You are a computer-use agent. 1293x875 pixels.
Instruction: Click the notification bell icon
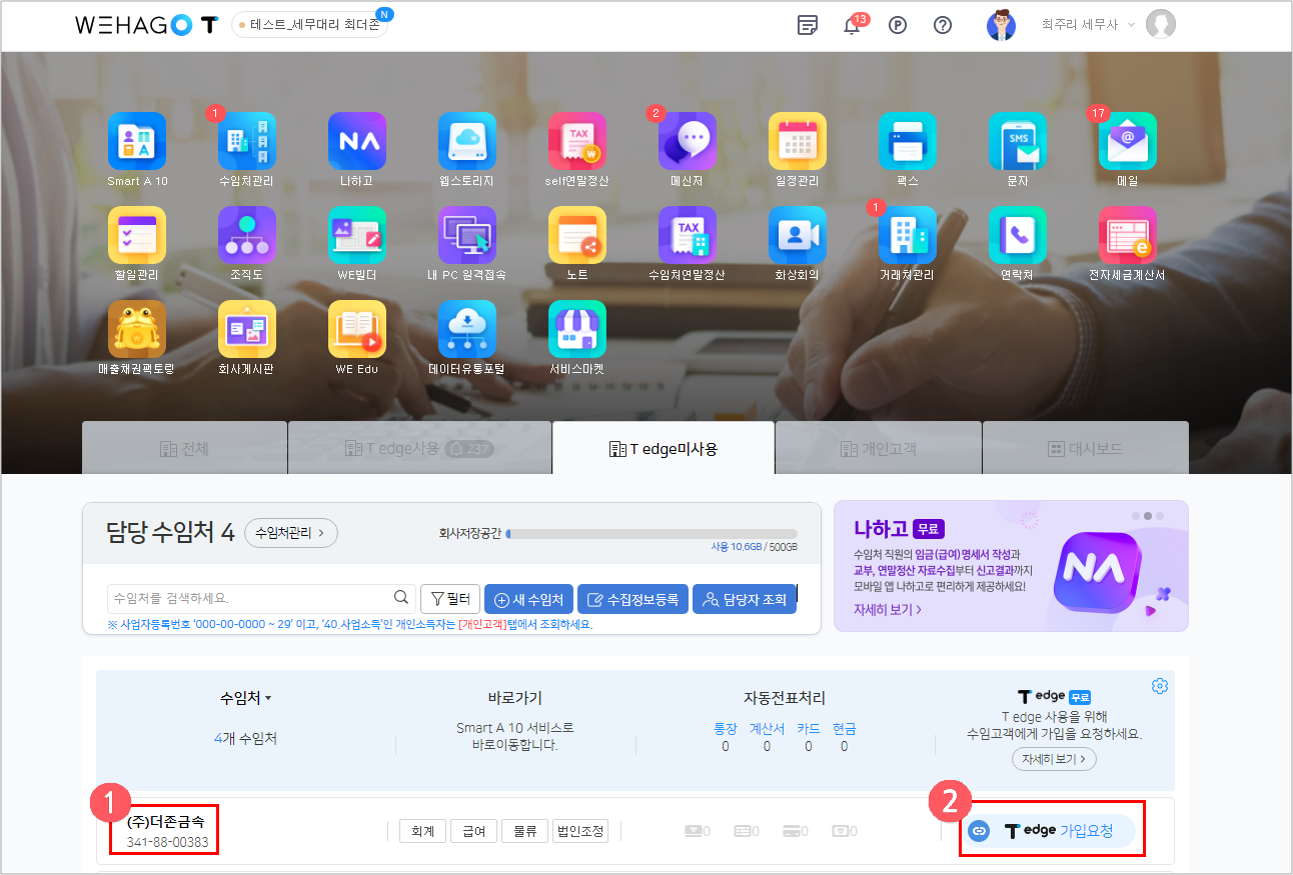click(851, 26)
